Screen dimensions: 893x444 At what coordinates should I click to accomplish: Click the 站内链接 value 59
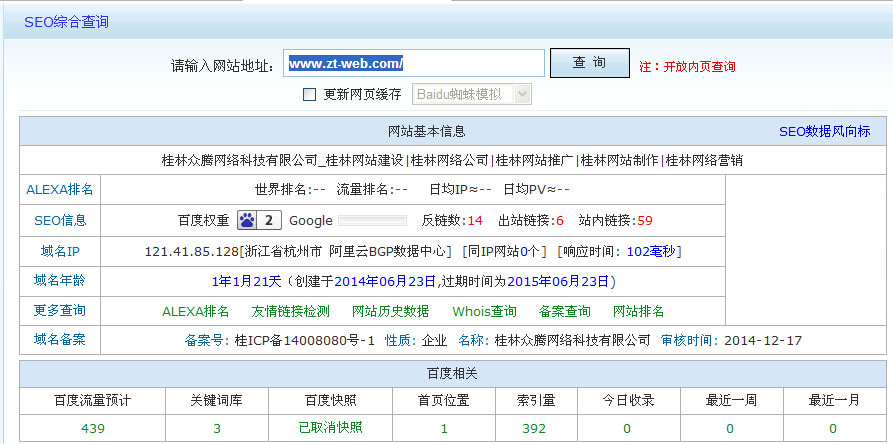pyautogui.click(x=645, y=221)
